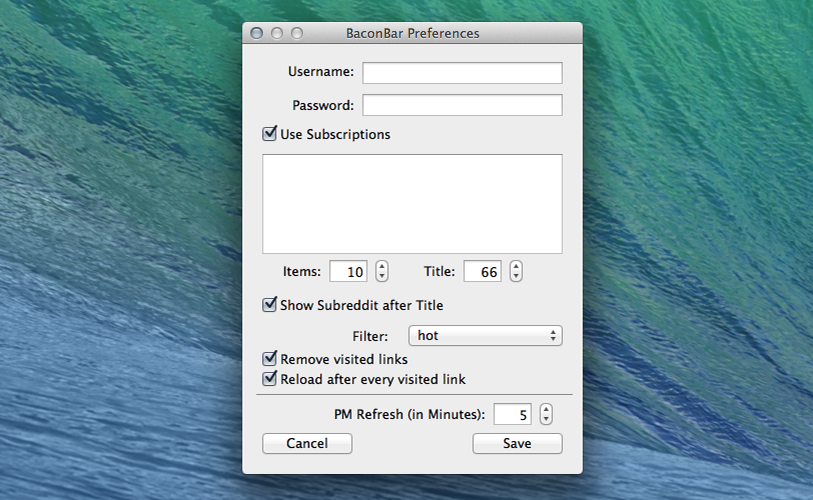Increment Title length using the up arrow
The width and height of the screenshot is (813, 500).
pos(516,267)
